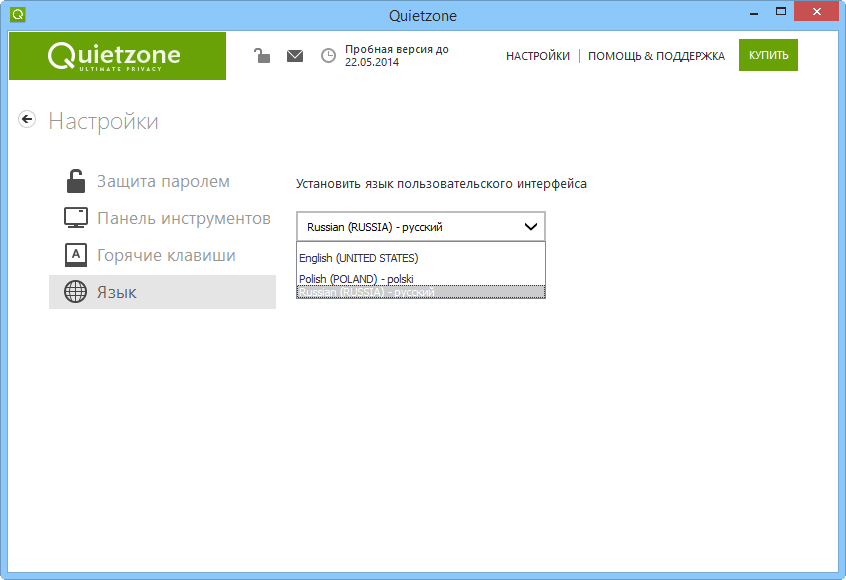Viewport: 846px width, 580px height.
Task: Open the Горячие клавиши settings section
Action: pyautogui.click(x=162, y=255)
